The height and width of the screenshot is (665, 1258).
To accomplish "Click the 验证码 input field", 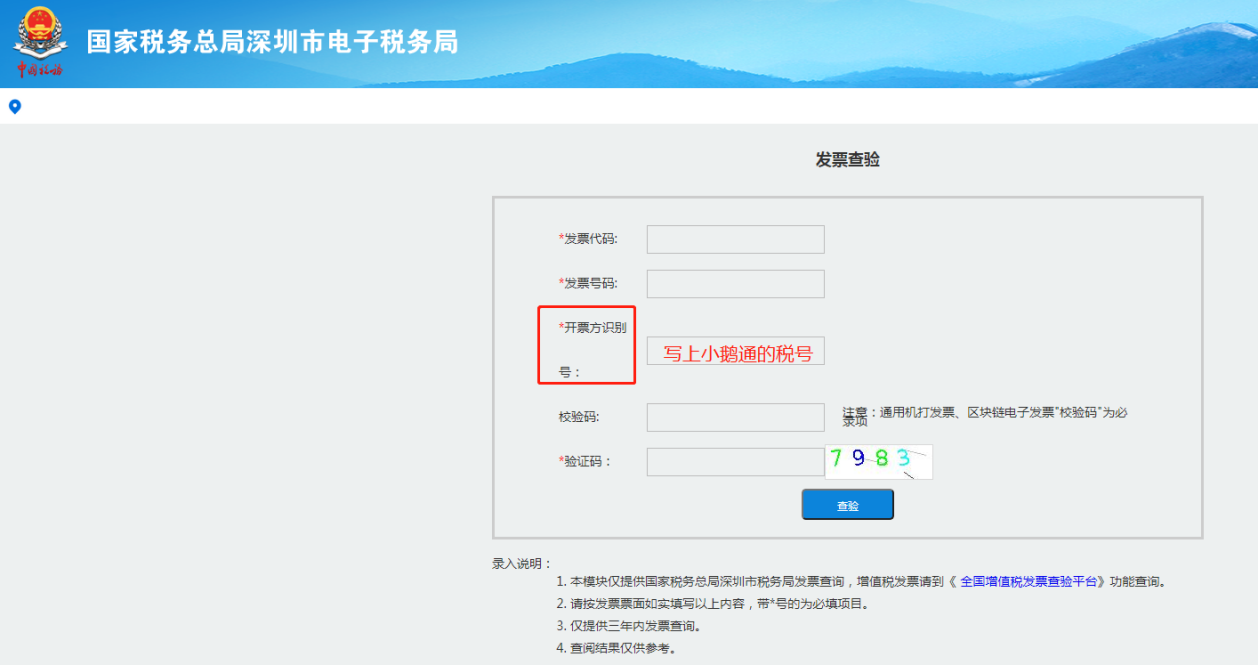I will (x=735, y=462).
